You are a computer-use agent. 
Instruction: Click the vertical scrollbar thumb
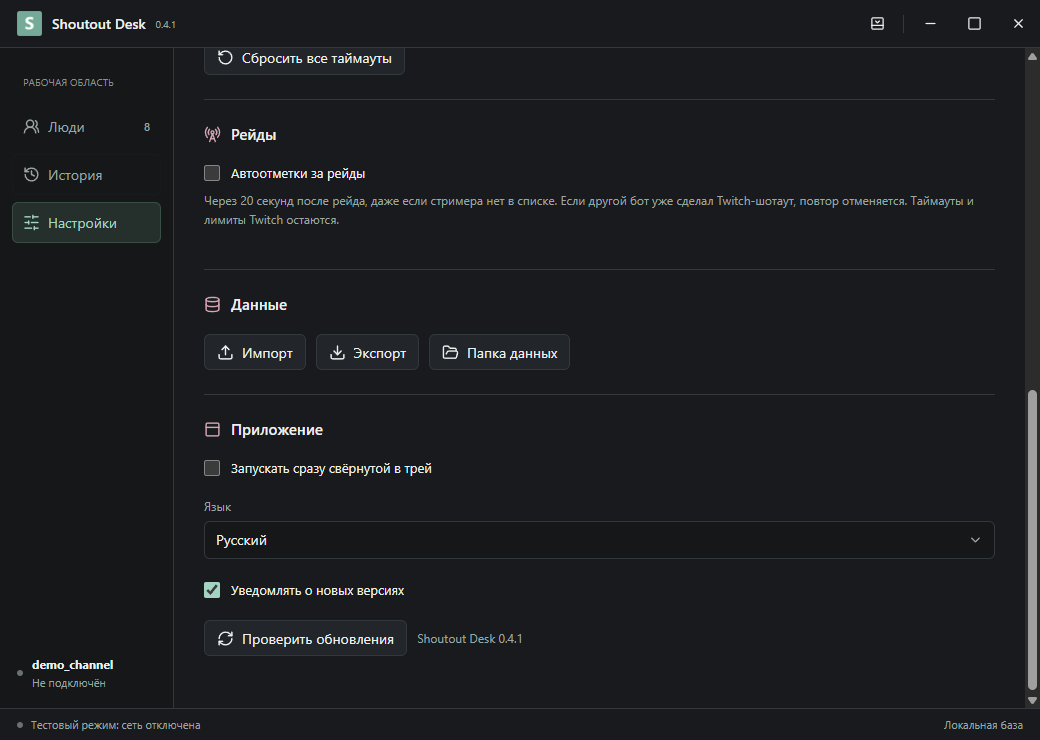pos(1032,540)
